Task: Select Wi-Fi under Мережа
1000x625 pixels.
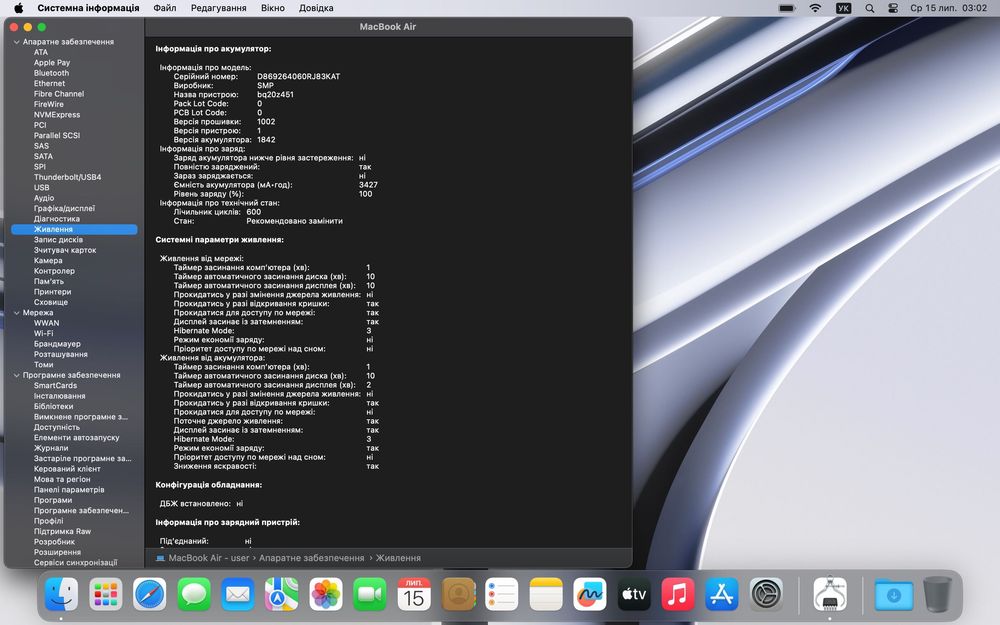Action: point(44,334)
